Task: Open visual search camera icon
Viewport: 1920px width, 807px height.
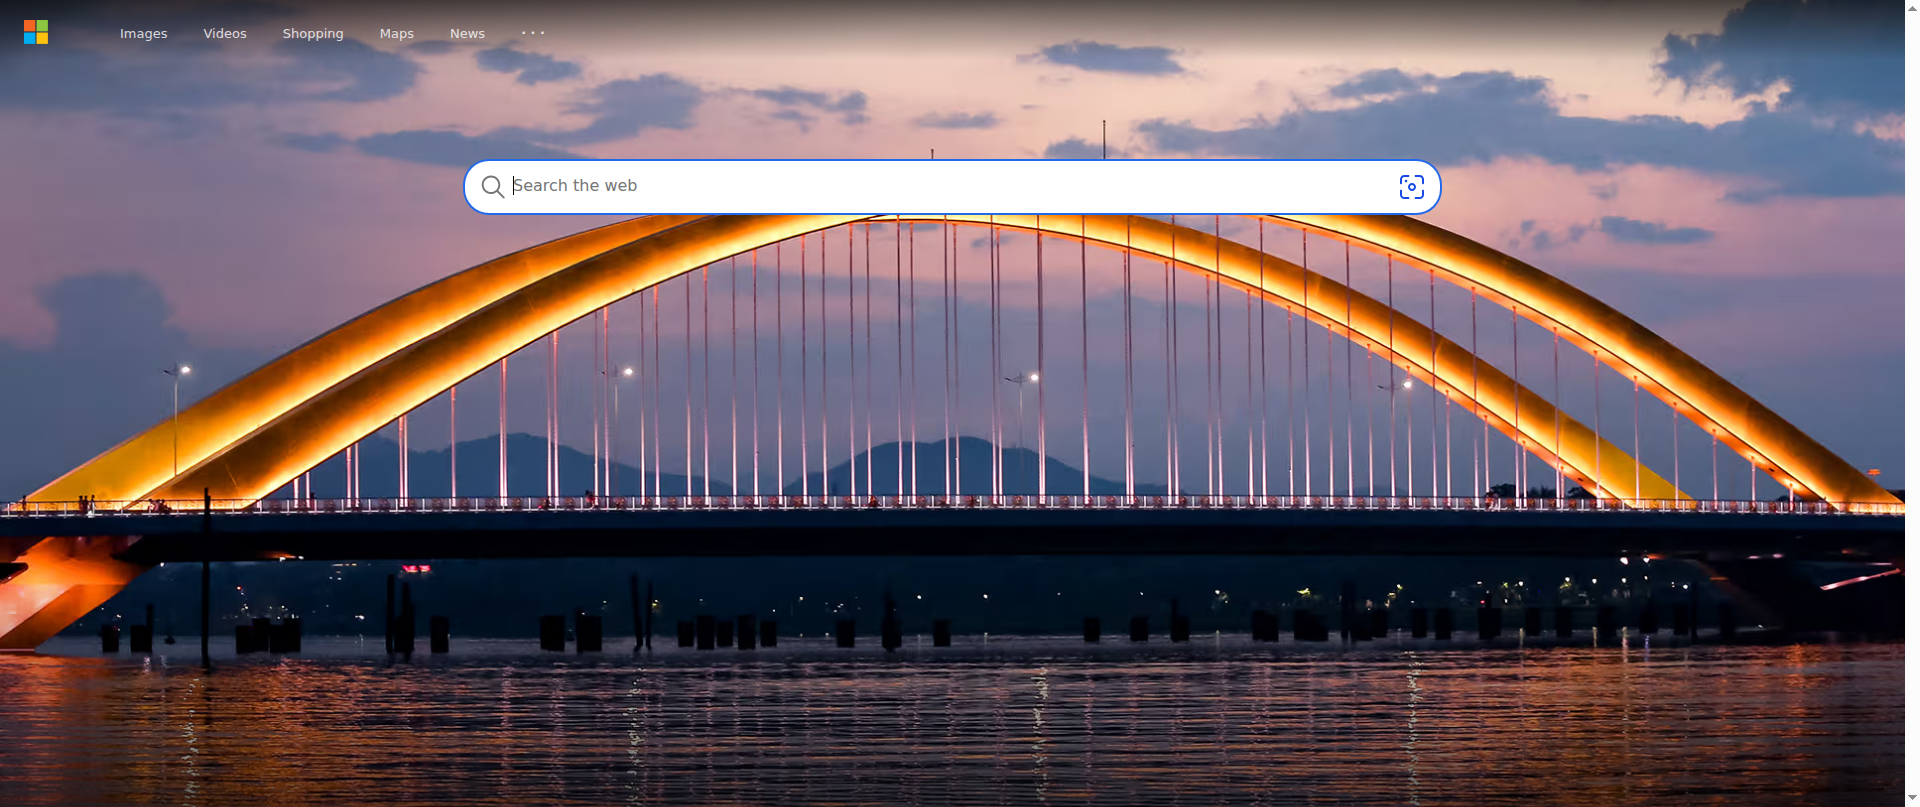Action: [1411, 187]
